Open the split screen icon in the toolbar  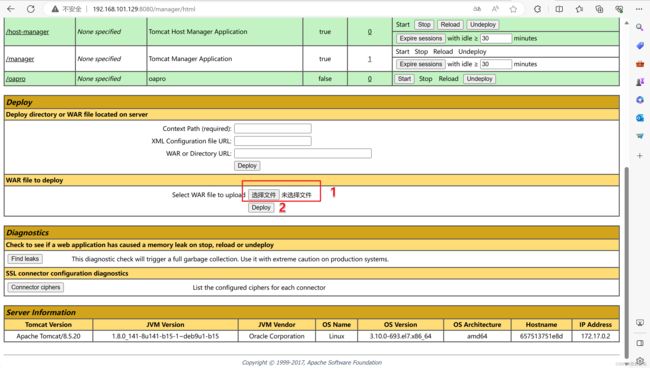pyautogui.click(x=559, y=9)
